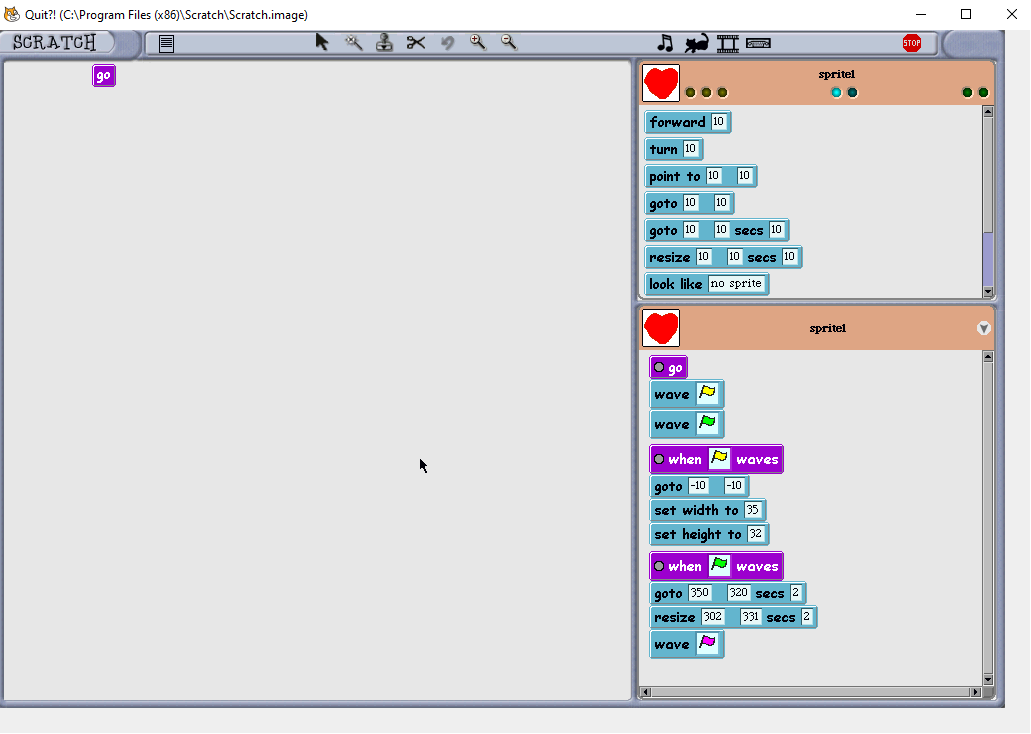The width and height of the screenshot is (1031, 734).
Task: Toggle the cyan round indicator beside sprite1
Action: pyautogui.click(x=836, y=92)
